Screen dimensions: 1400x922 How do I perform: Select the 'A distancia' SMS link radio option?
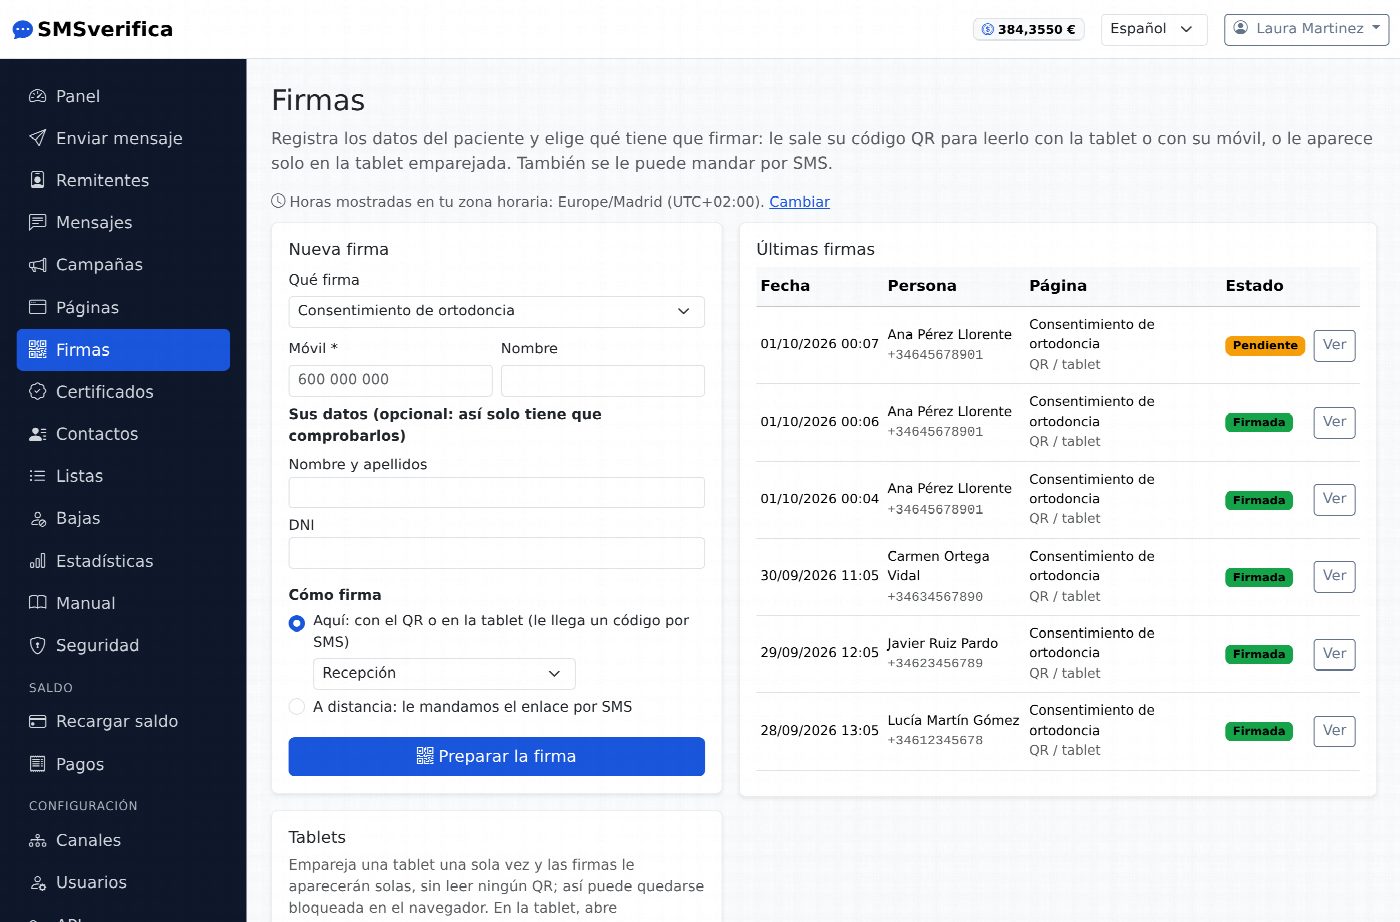click(297, 707)
